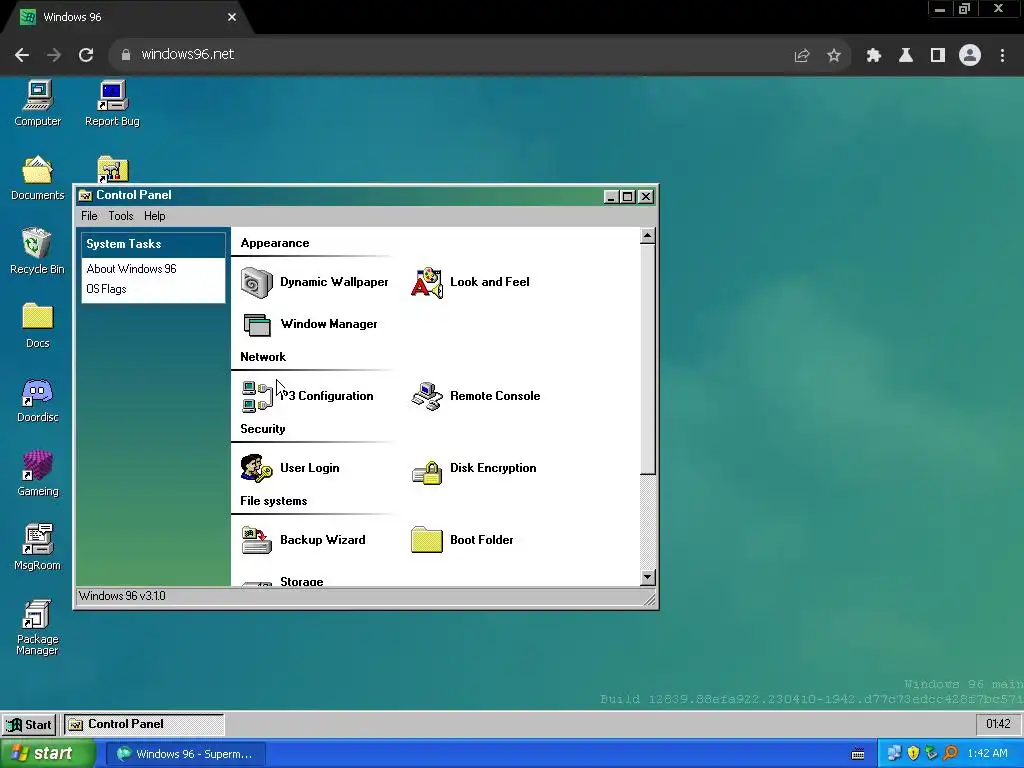Click the 01:42 Windows 96 clock
Image resolution: width=1024 pixels, height=768 pixels.
pyautogui.click(x=998, y=724)
